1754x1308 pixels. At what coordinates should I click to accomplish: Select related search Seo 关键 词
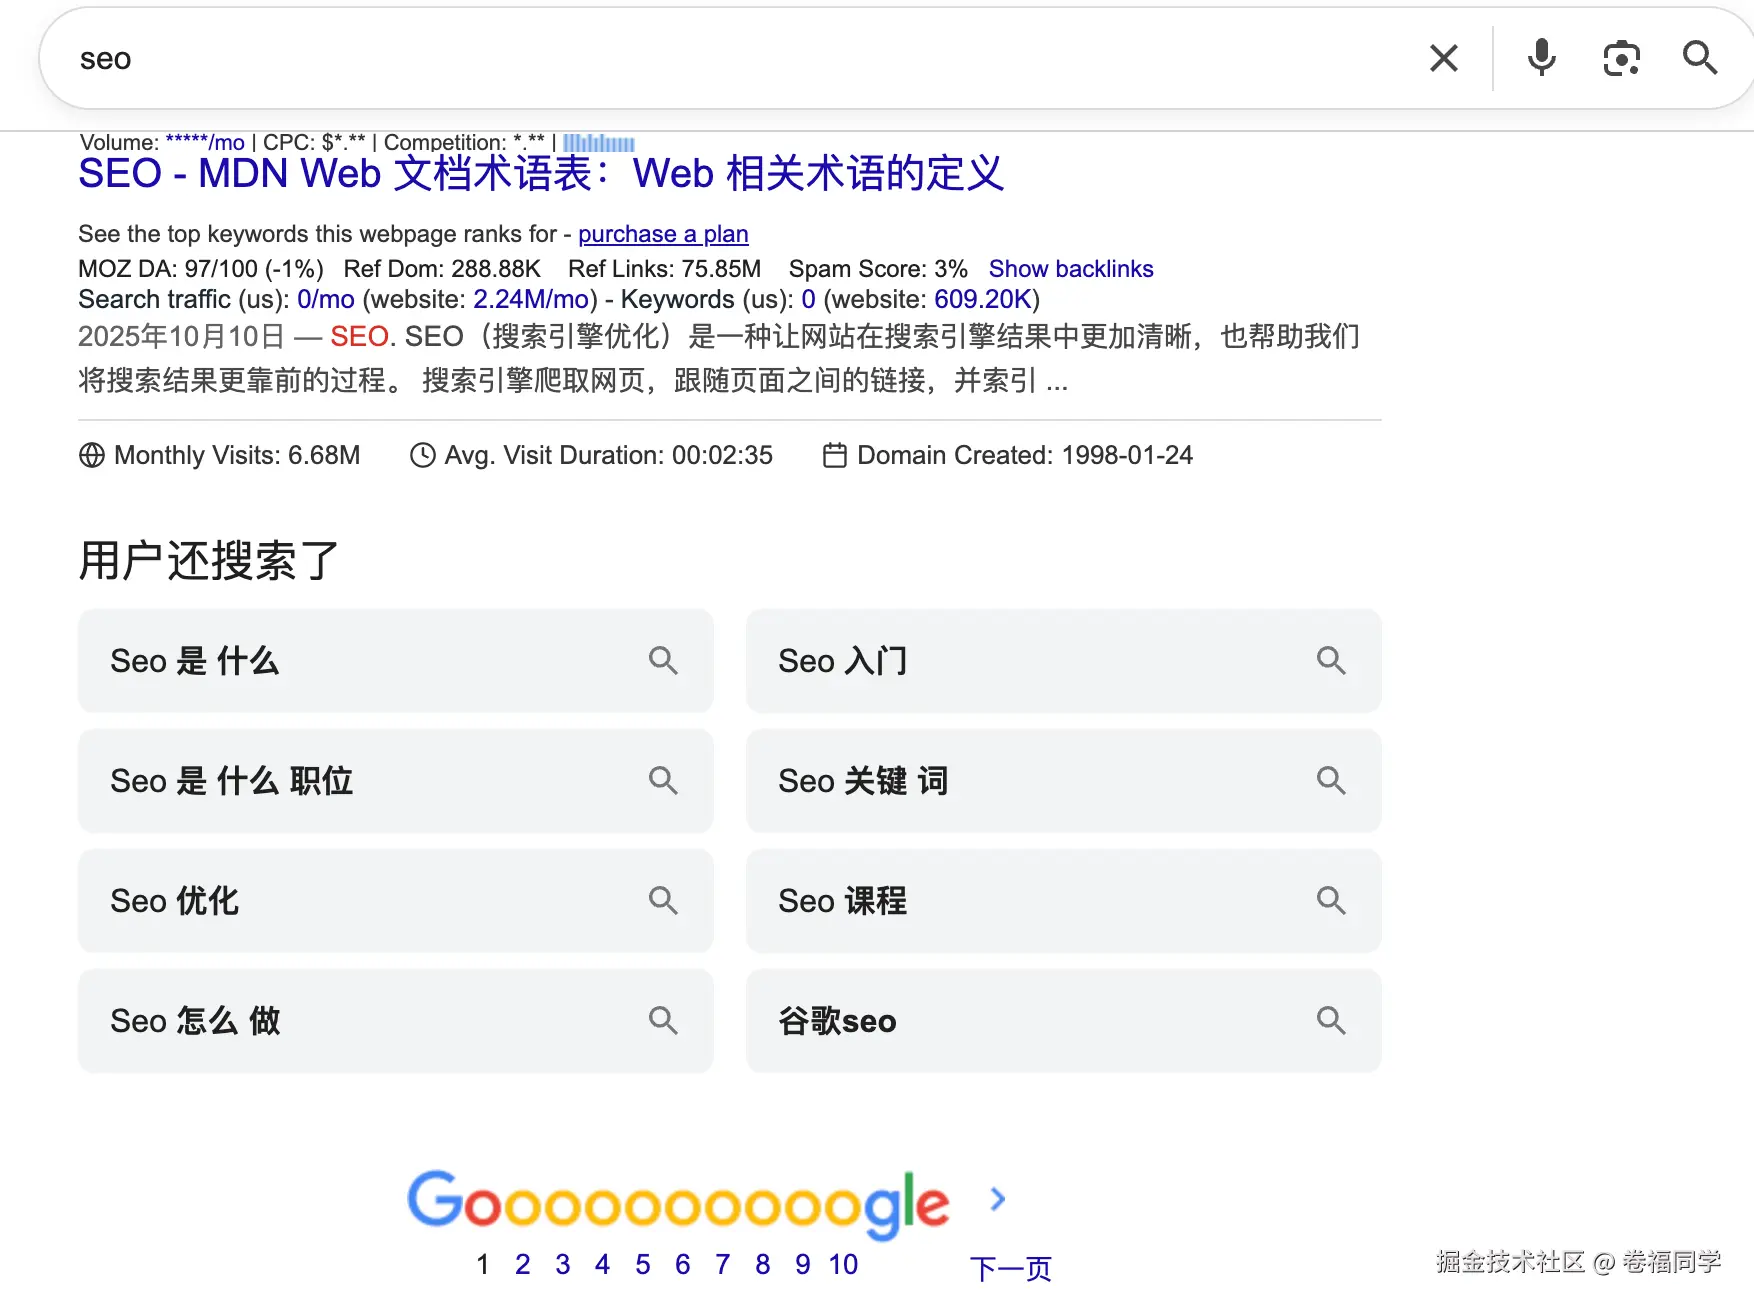1064,781
